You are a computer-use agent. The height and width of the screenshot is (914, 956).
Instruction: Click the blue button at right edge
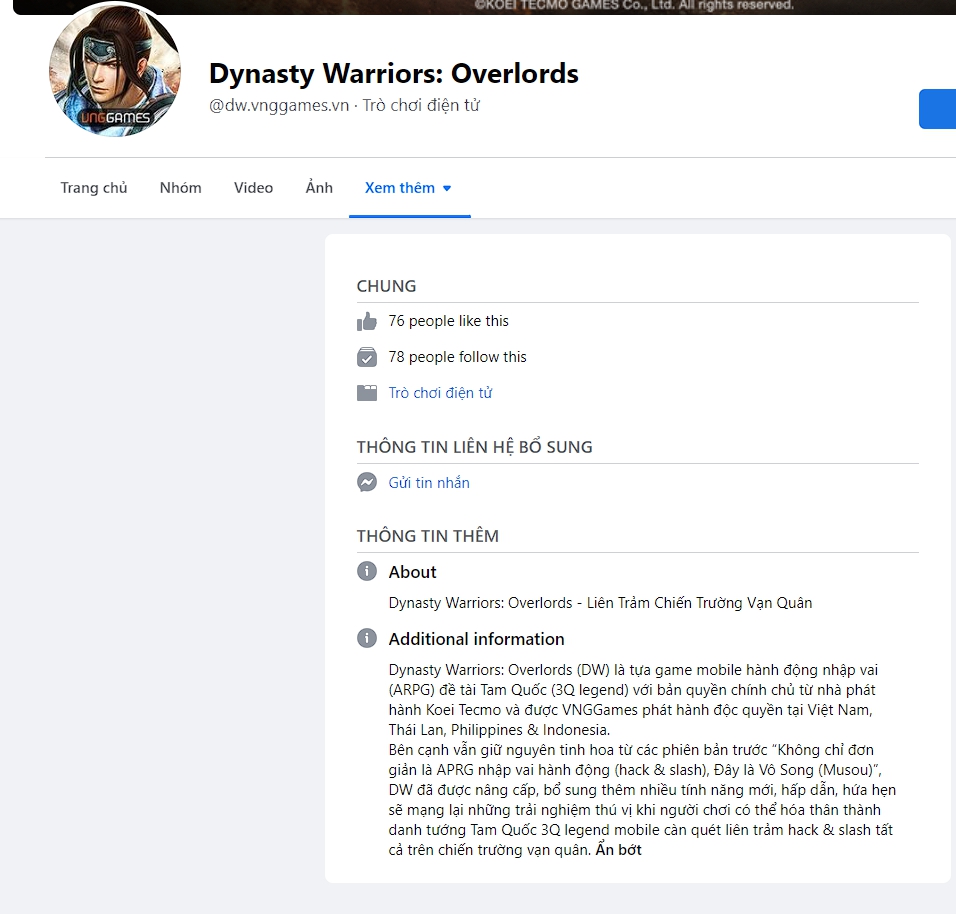937,109
